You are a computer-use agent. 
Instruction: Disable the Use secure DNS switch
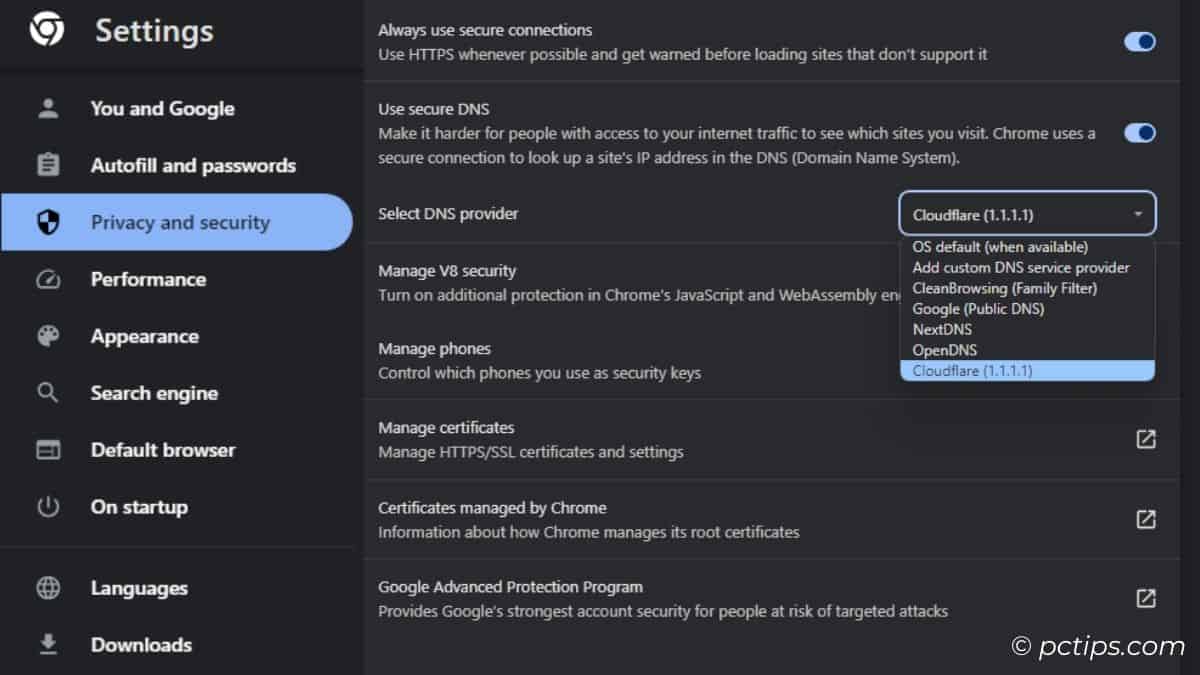click(1139, 133)
